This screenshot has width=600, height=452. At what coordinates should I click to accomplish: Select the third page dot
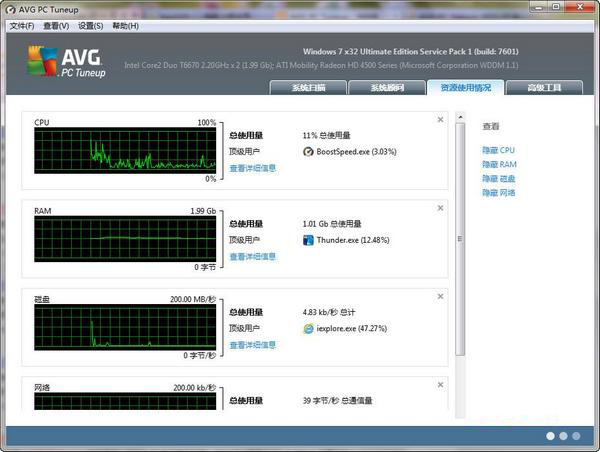tap(576, 436)
